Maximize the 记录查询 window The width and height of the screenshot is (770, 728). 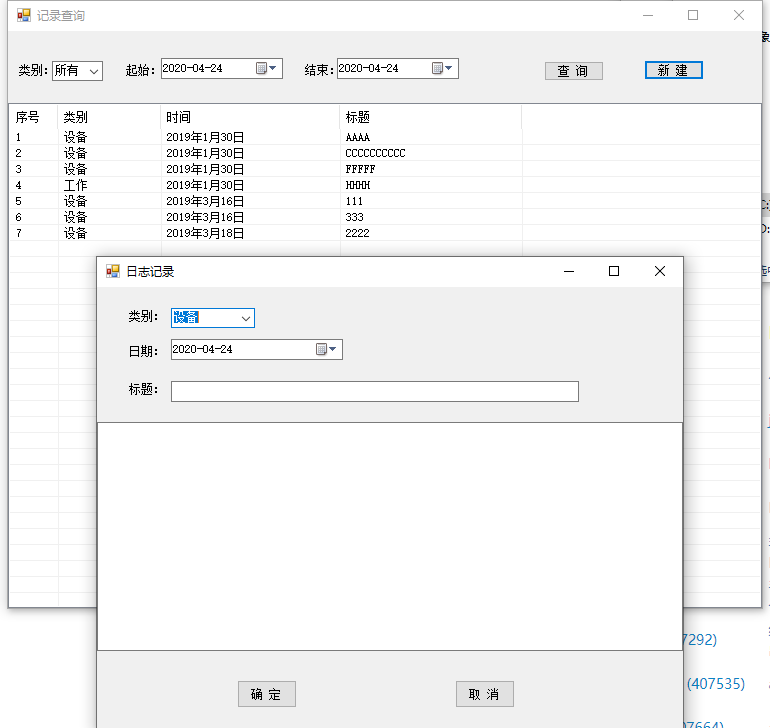coord(693,15)
